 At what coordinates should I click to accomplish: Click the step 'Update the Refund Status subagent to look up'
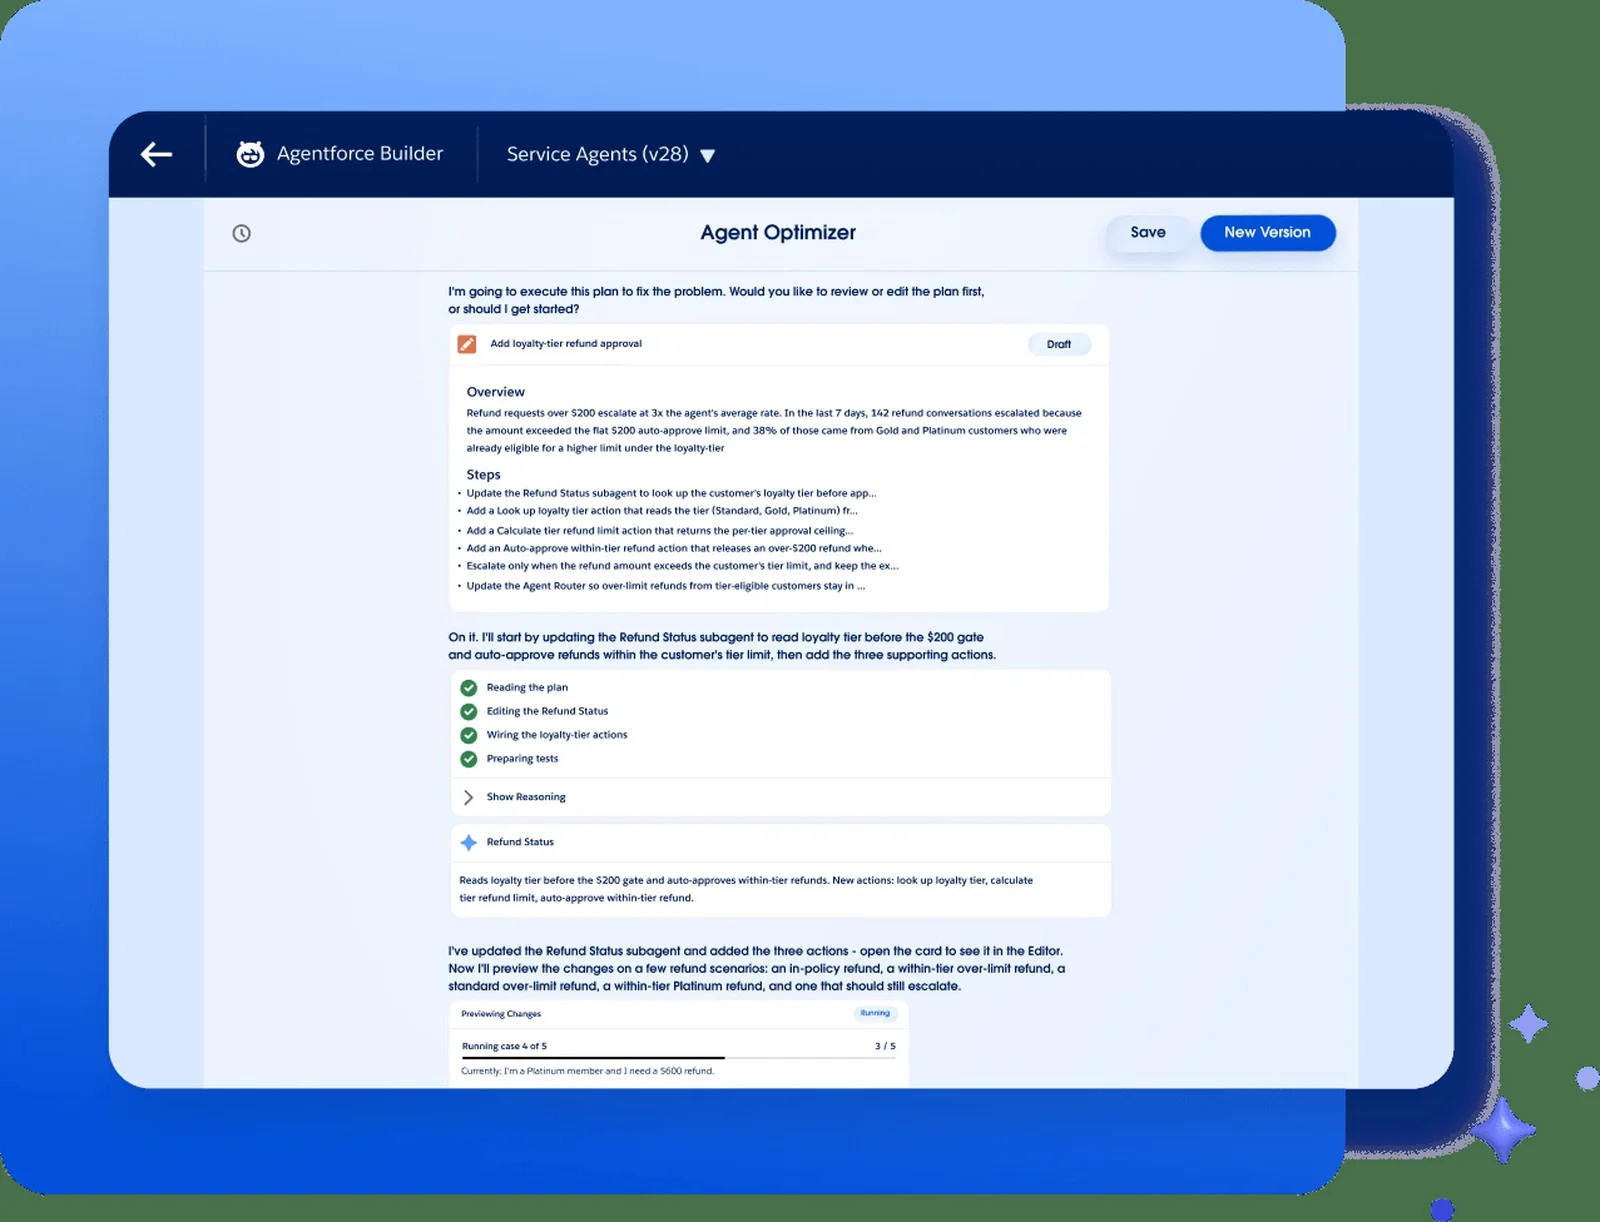tap(671, 493)
